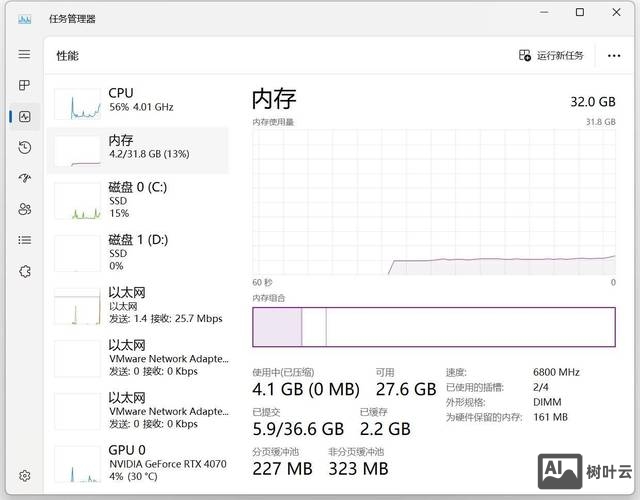
Task: Click the 2.2 GB cached value
Action: 385,429
